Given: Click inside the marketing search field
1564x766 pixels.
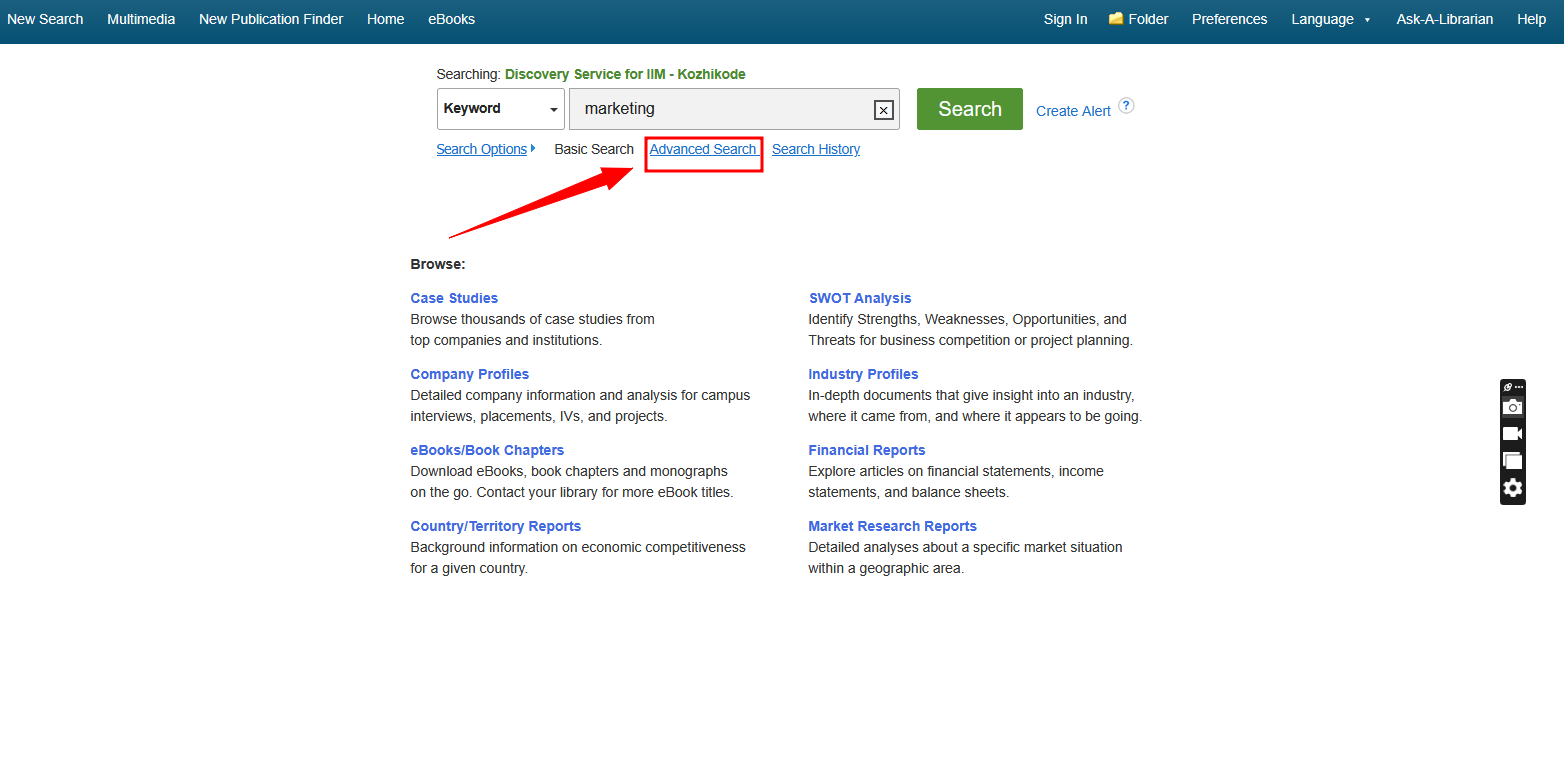Looking at the screenshot, I should 720,109.
